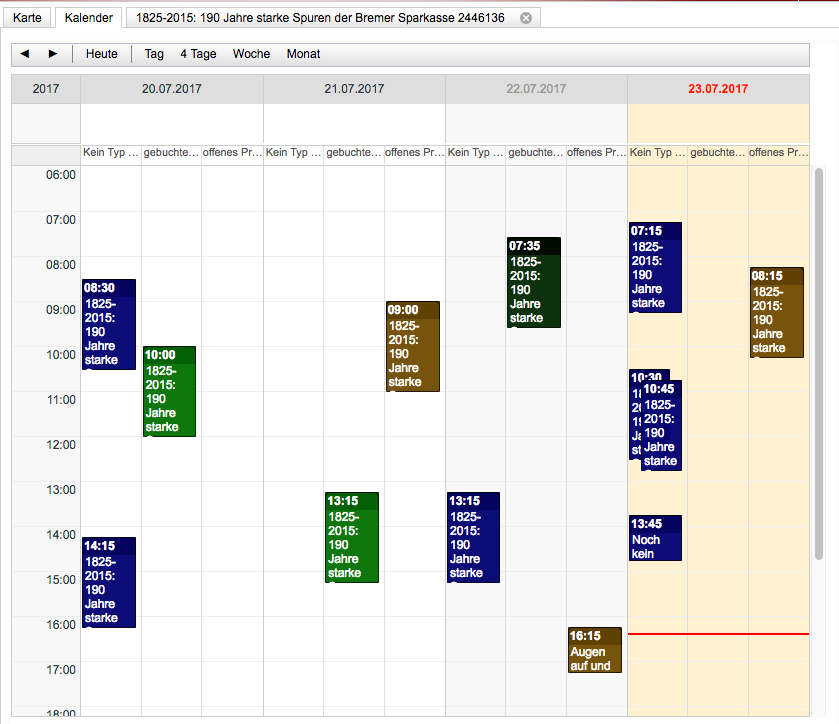Select the 13:45 Noch kein event
839x724 pixels.
coord(655,539)
